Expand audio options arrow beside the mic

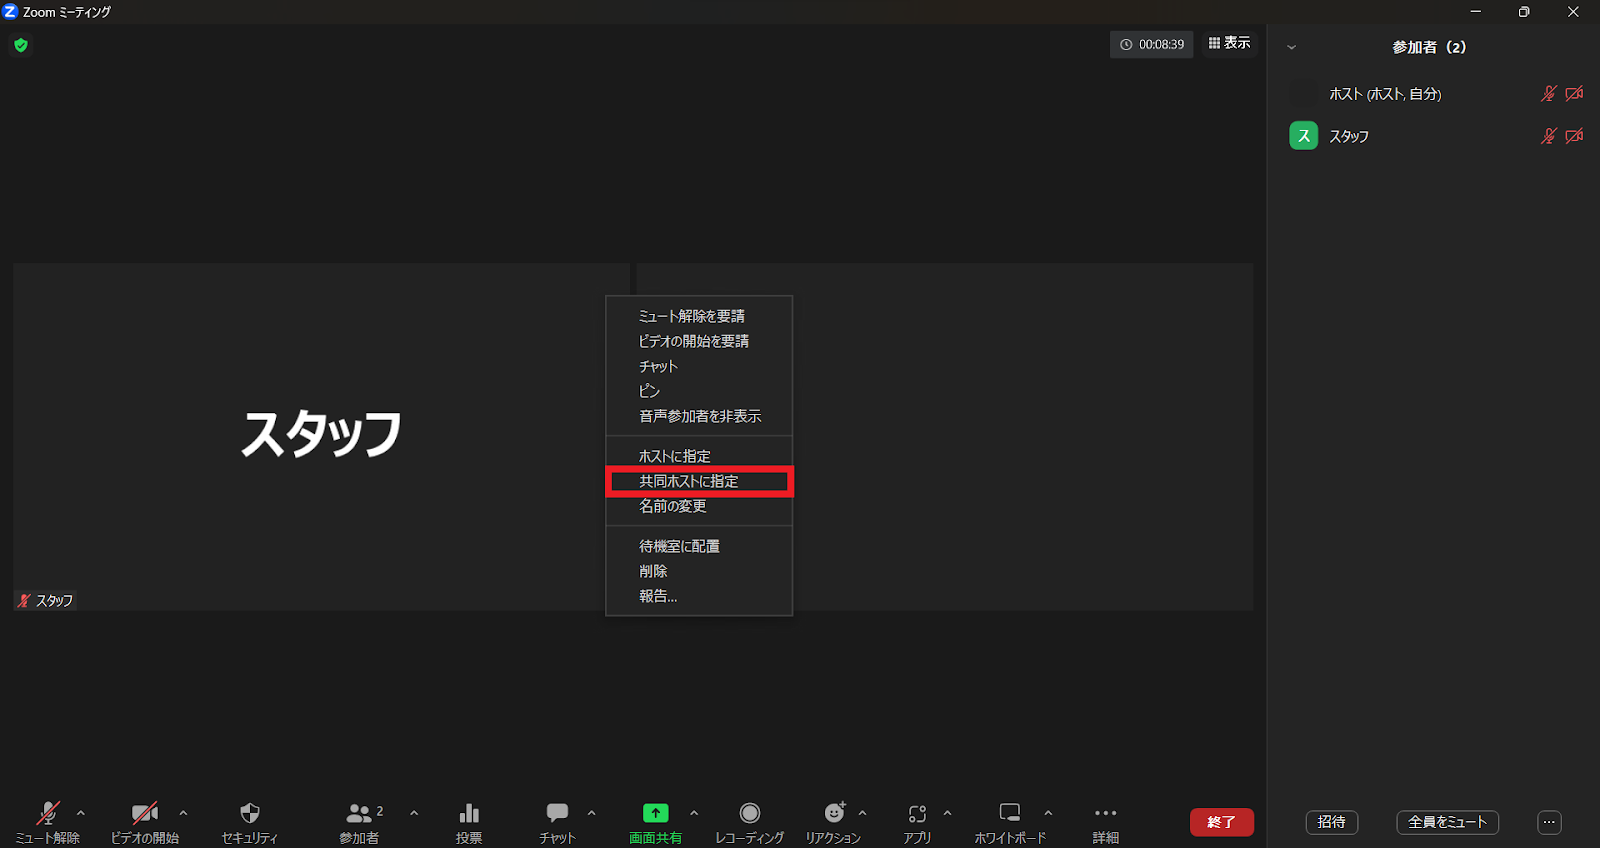[x=81, y=813]
